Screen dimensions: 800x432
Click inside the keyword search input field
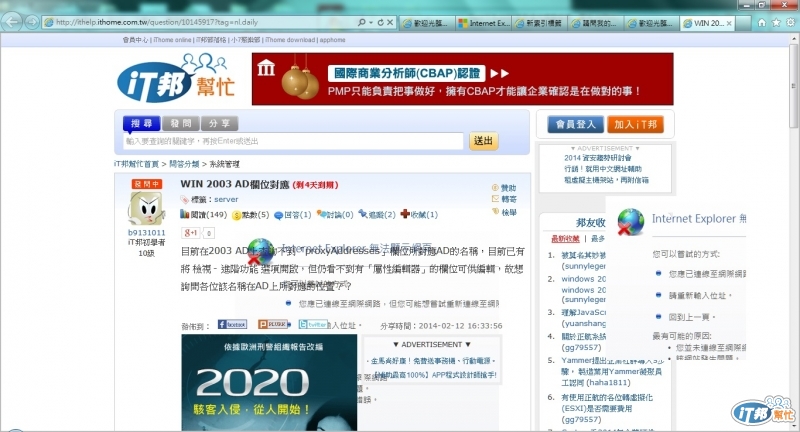point(294,141)
